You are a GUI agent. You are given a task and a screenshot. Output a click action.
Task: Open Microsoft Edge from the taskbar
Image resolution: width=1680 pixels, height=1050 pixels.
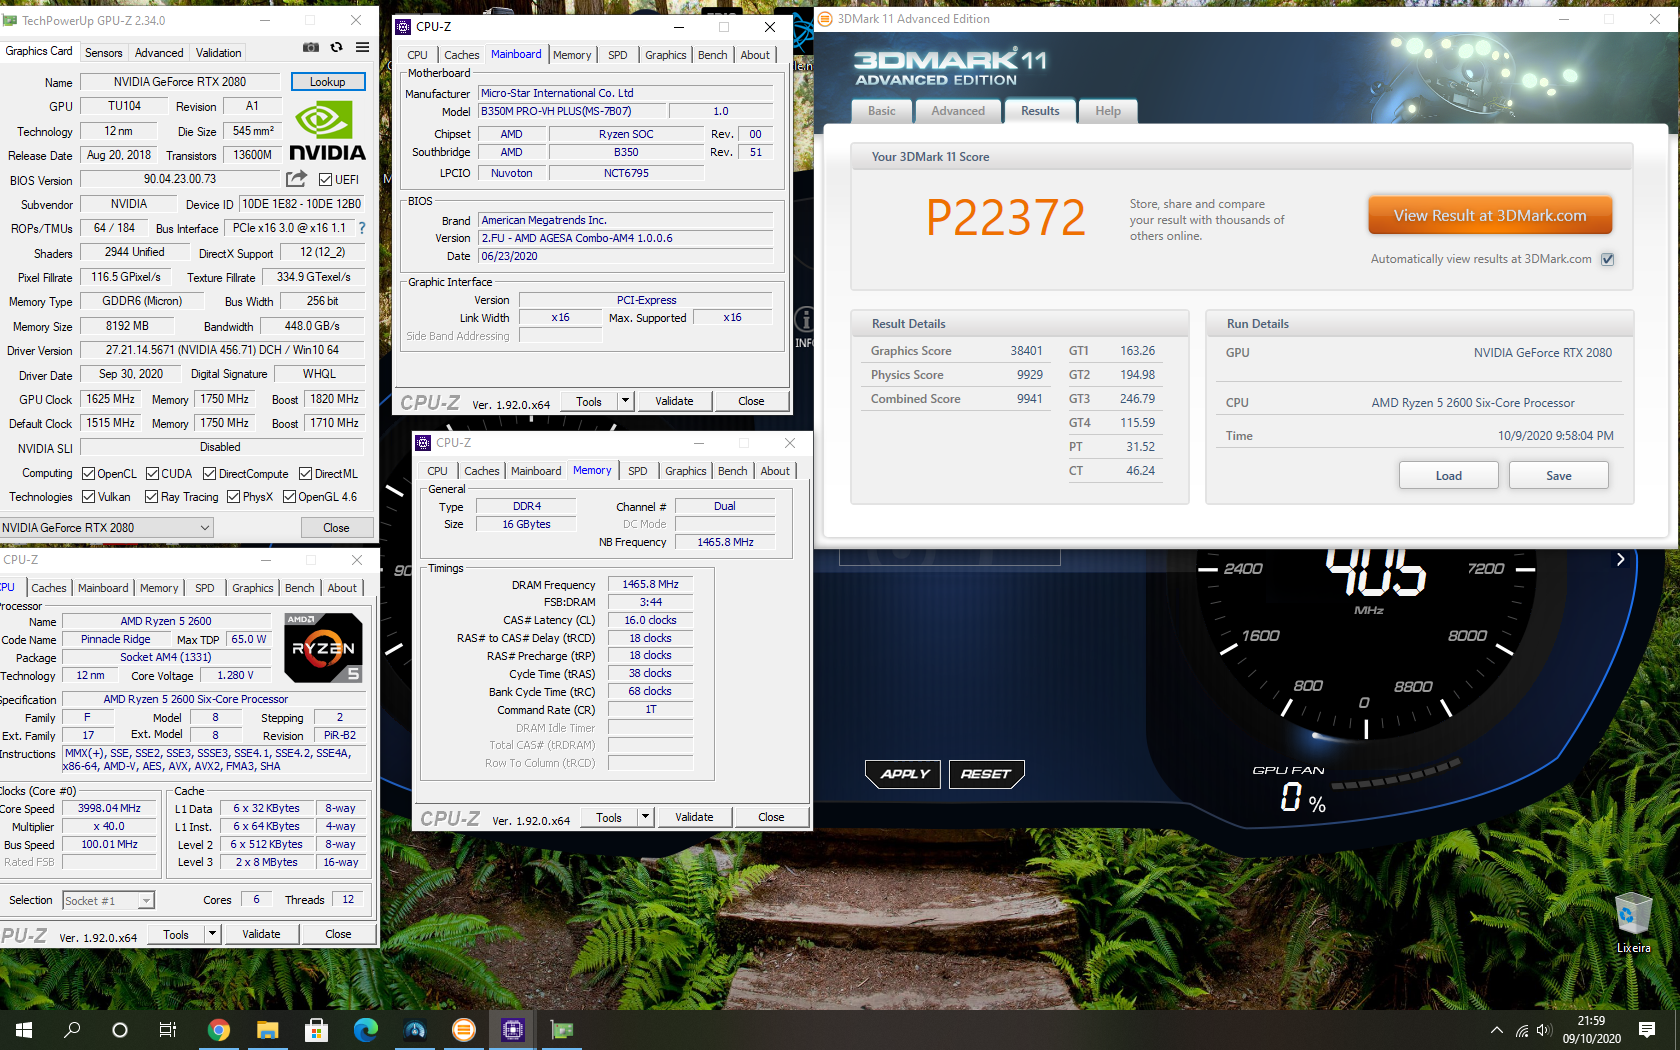point(365,1030)
